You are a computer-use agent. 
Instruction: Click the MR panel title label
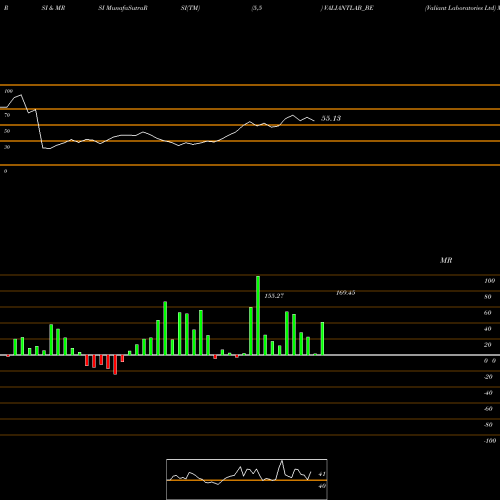pyautogui.click(x=446, y=260)
